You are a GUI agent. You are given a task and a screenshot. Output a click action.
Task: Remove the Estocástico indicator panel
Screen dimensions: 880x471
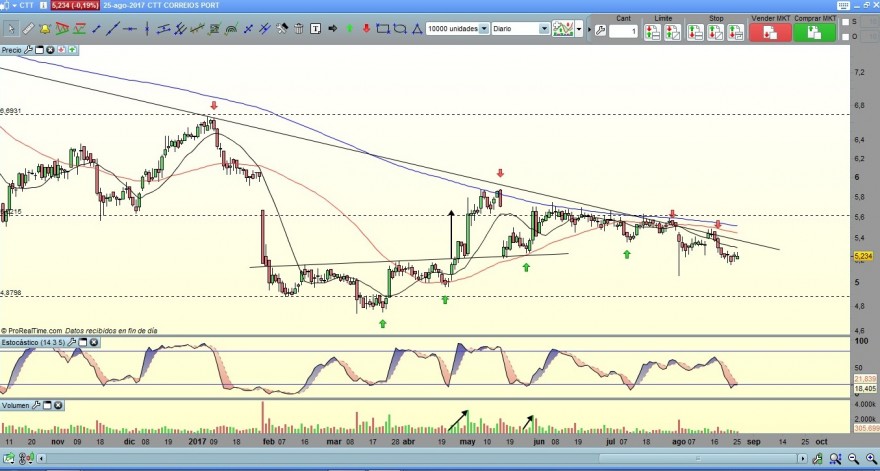pyautogui.click(x=94, y=342)
